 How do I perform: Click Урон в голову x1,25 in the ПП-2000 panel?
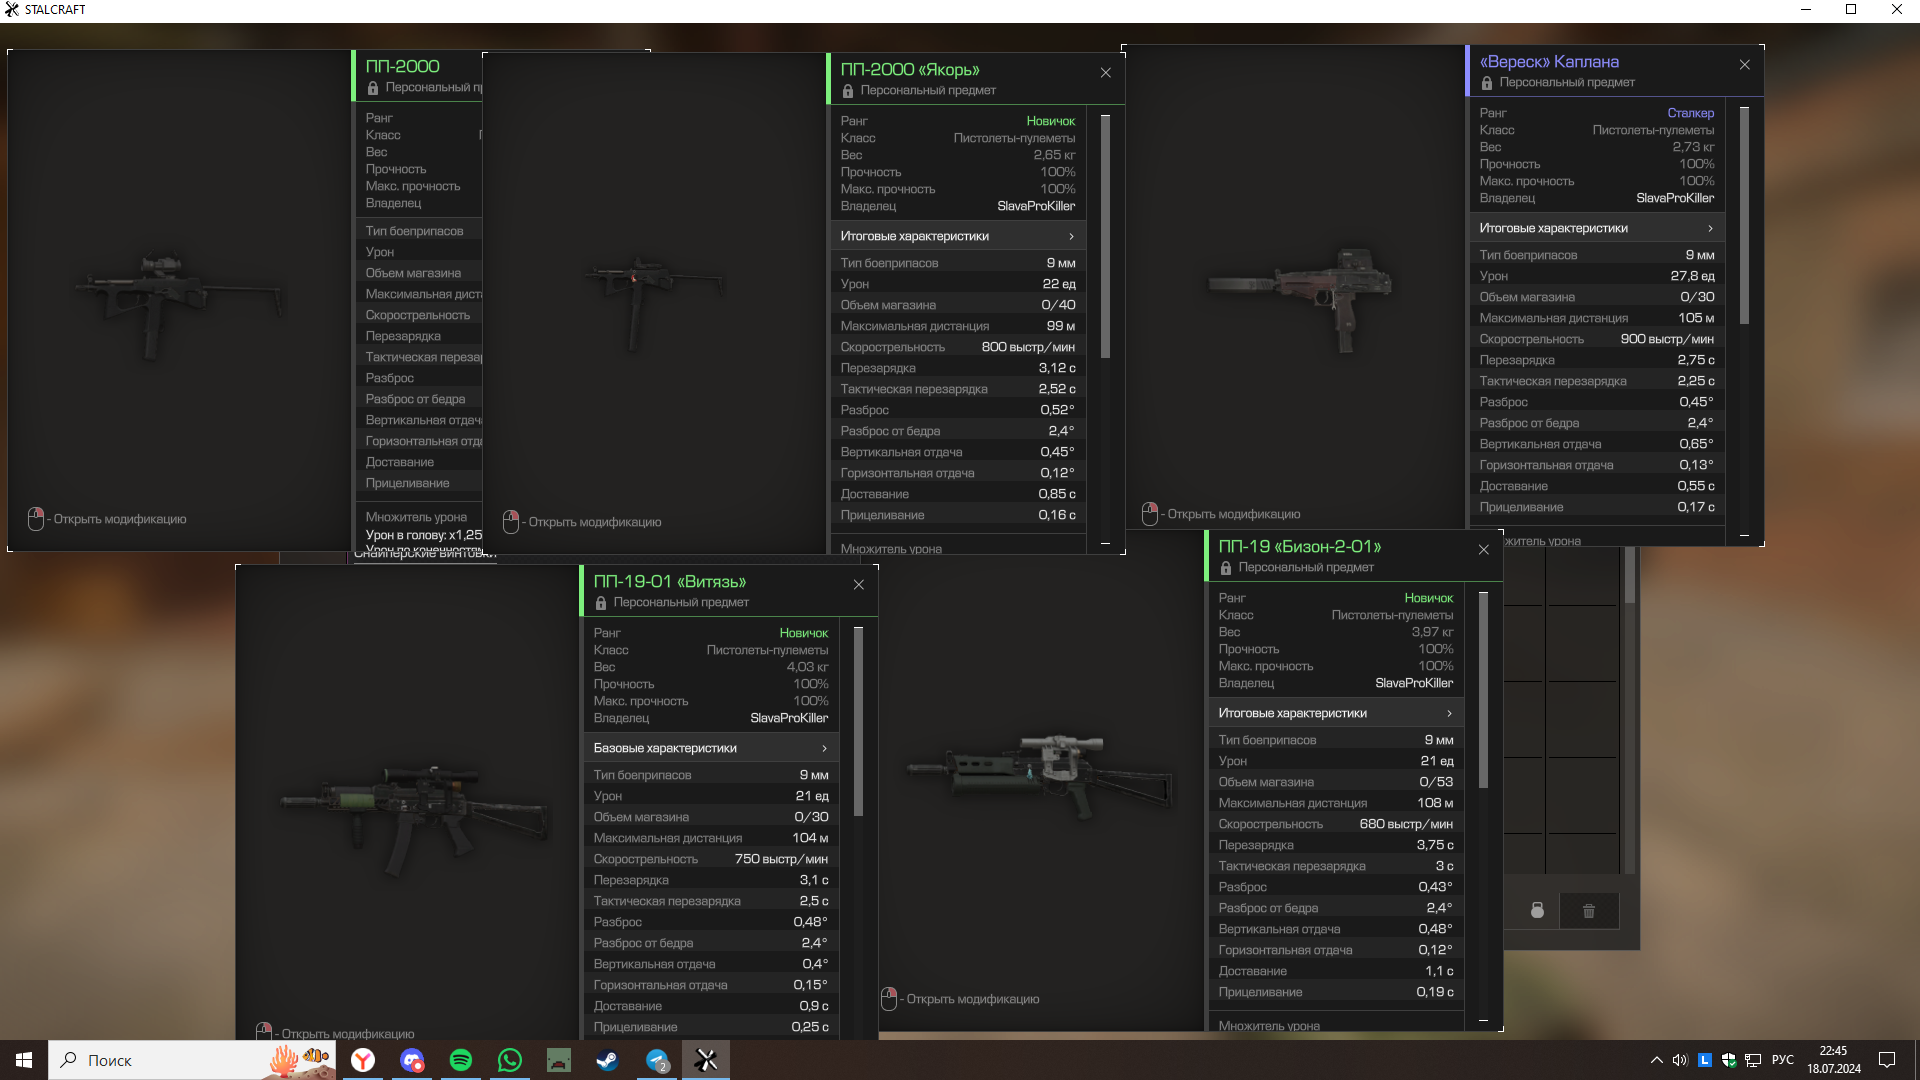click(x=424, y=535)
